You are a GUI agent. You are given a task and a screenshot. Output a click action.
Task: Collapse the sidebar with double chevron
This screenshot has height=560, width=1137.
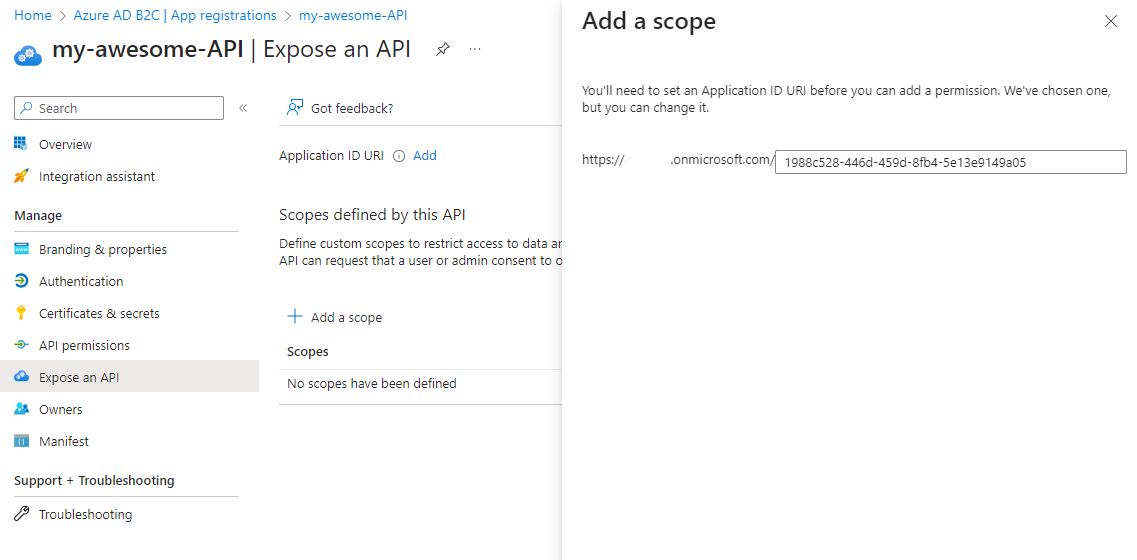[x=244, y=108]
